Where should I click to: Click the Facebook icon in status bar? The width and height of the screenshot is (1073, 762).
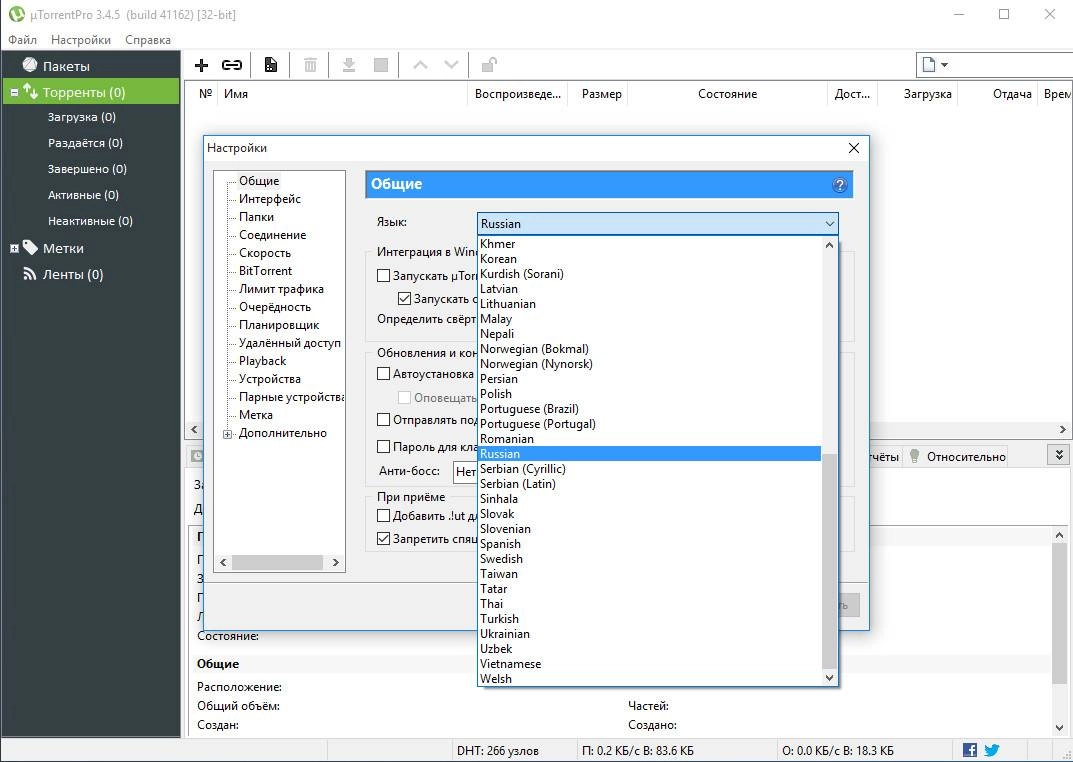point(969,749)
